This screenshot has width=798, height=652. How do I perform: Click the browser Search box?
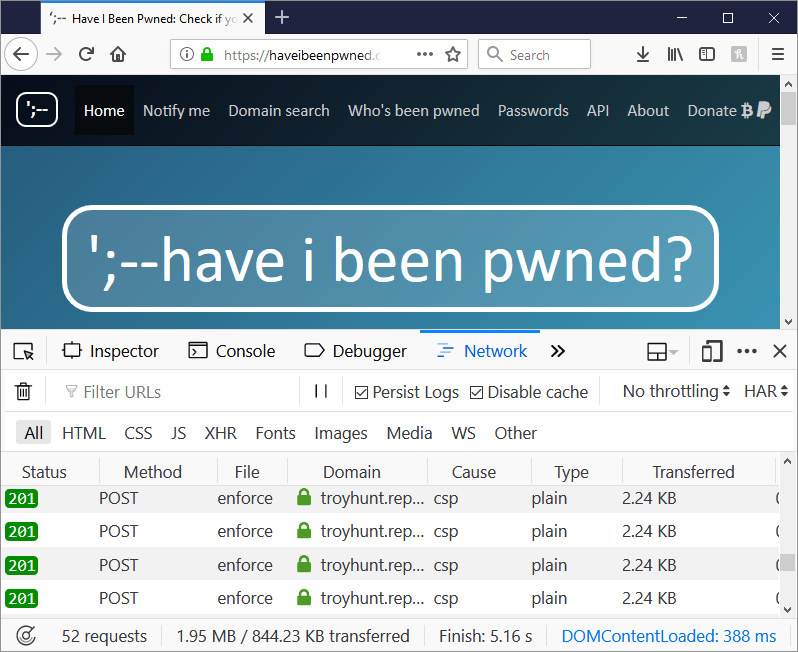click(534, 54)
